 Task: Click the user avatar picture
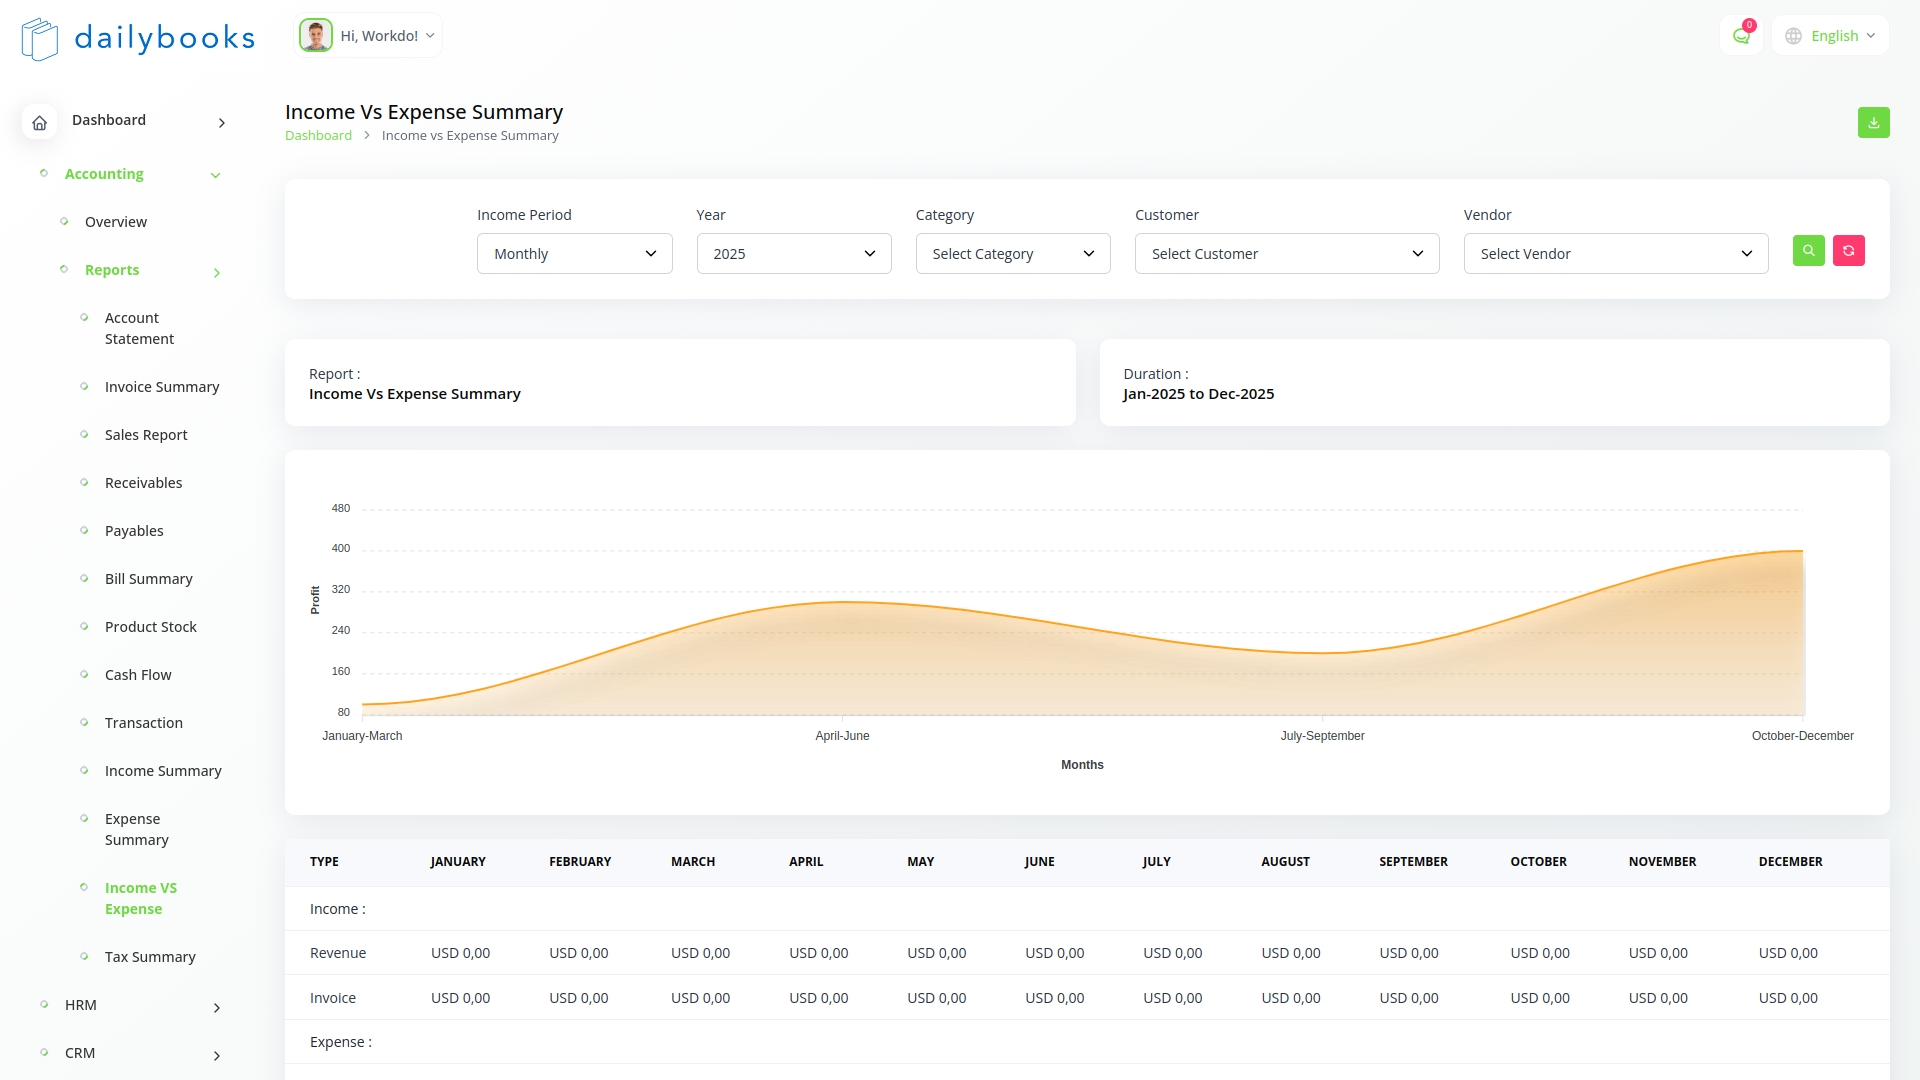point(316,36)
